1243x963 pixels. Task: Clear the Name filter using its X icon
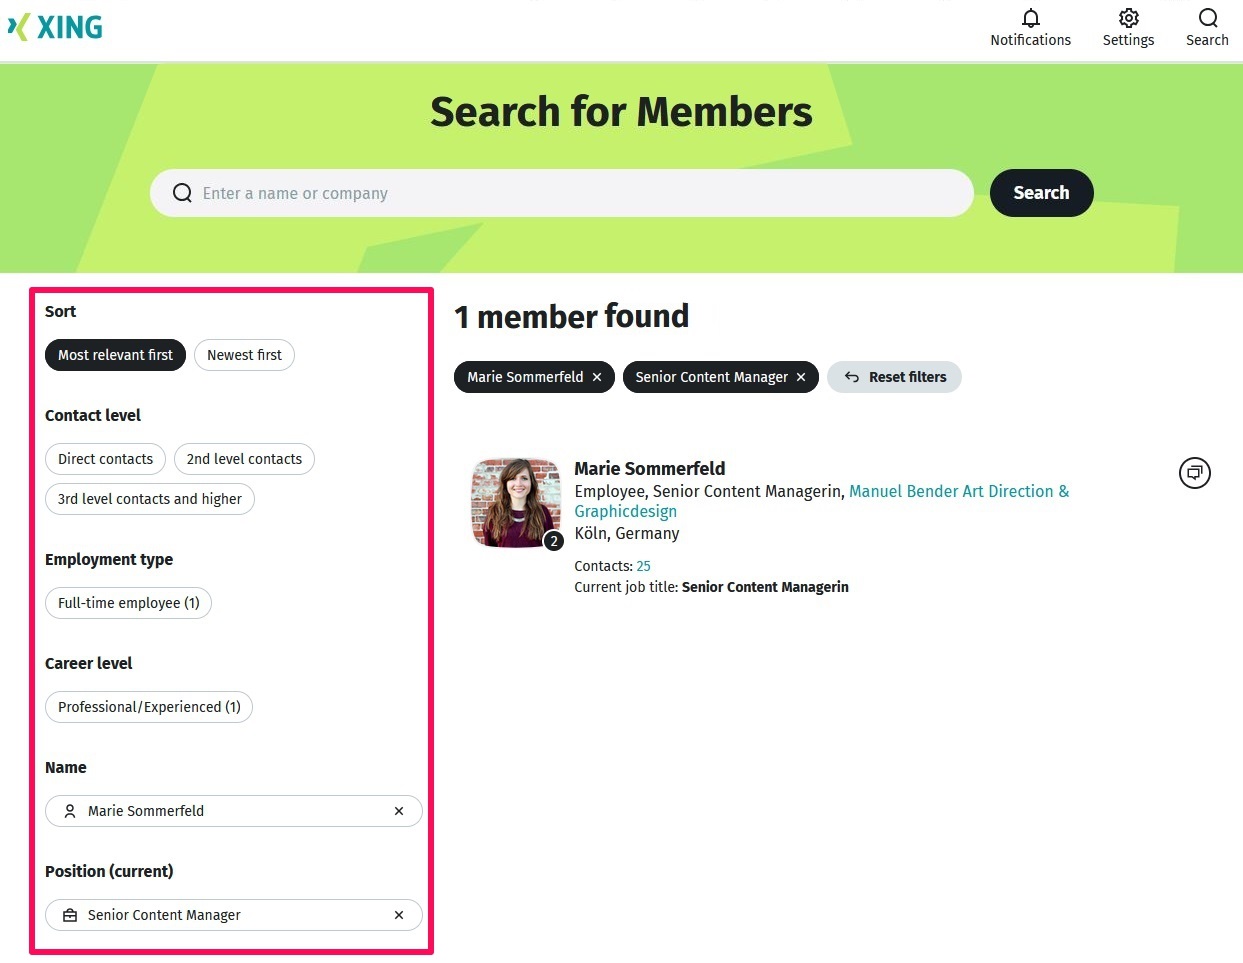point(398,811)
